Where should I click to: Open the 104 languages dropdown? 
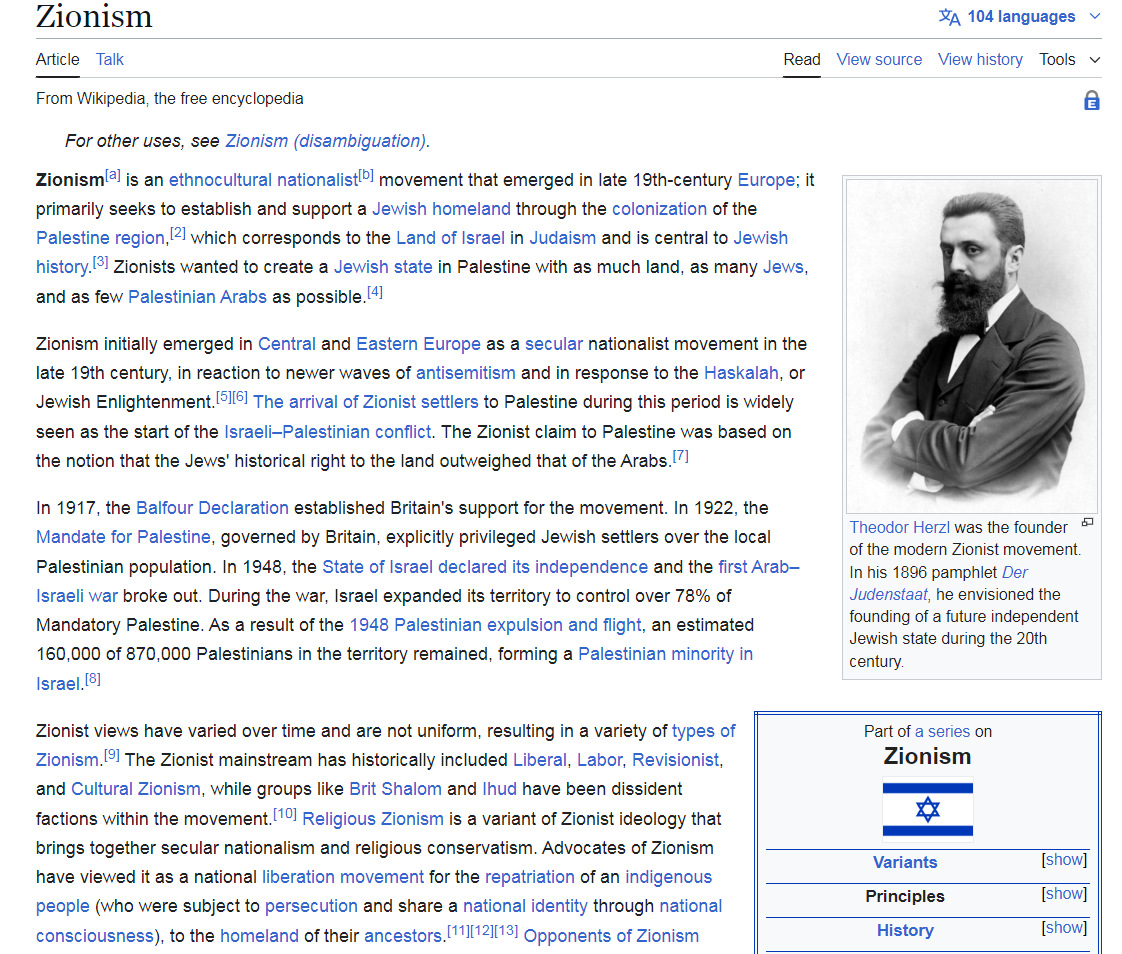tap(1021, 16)
